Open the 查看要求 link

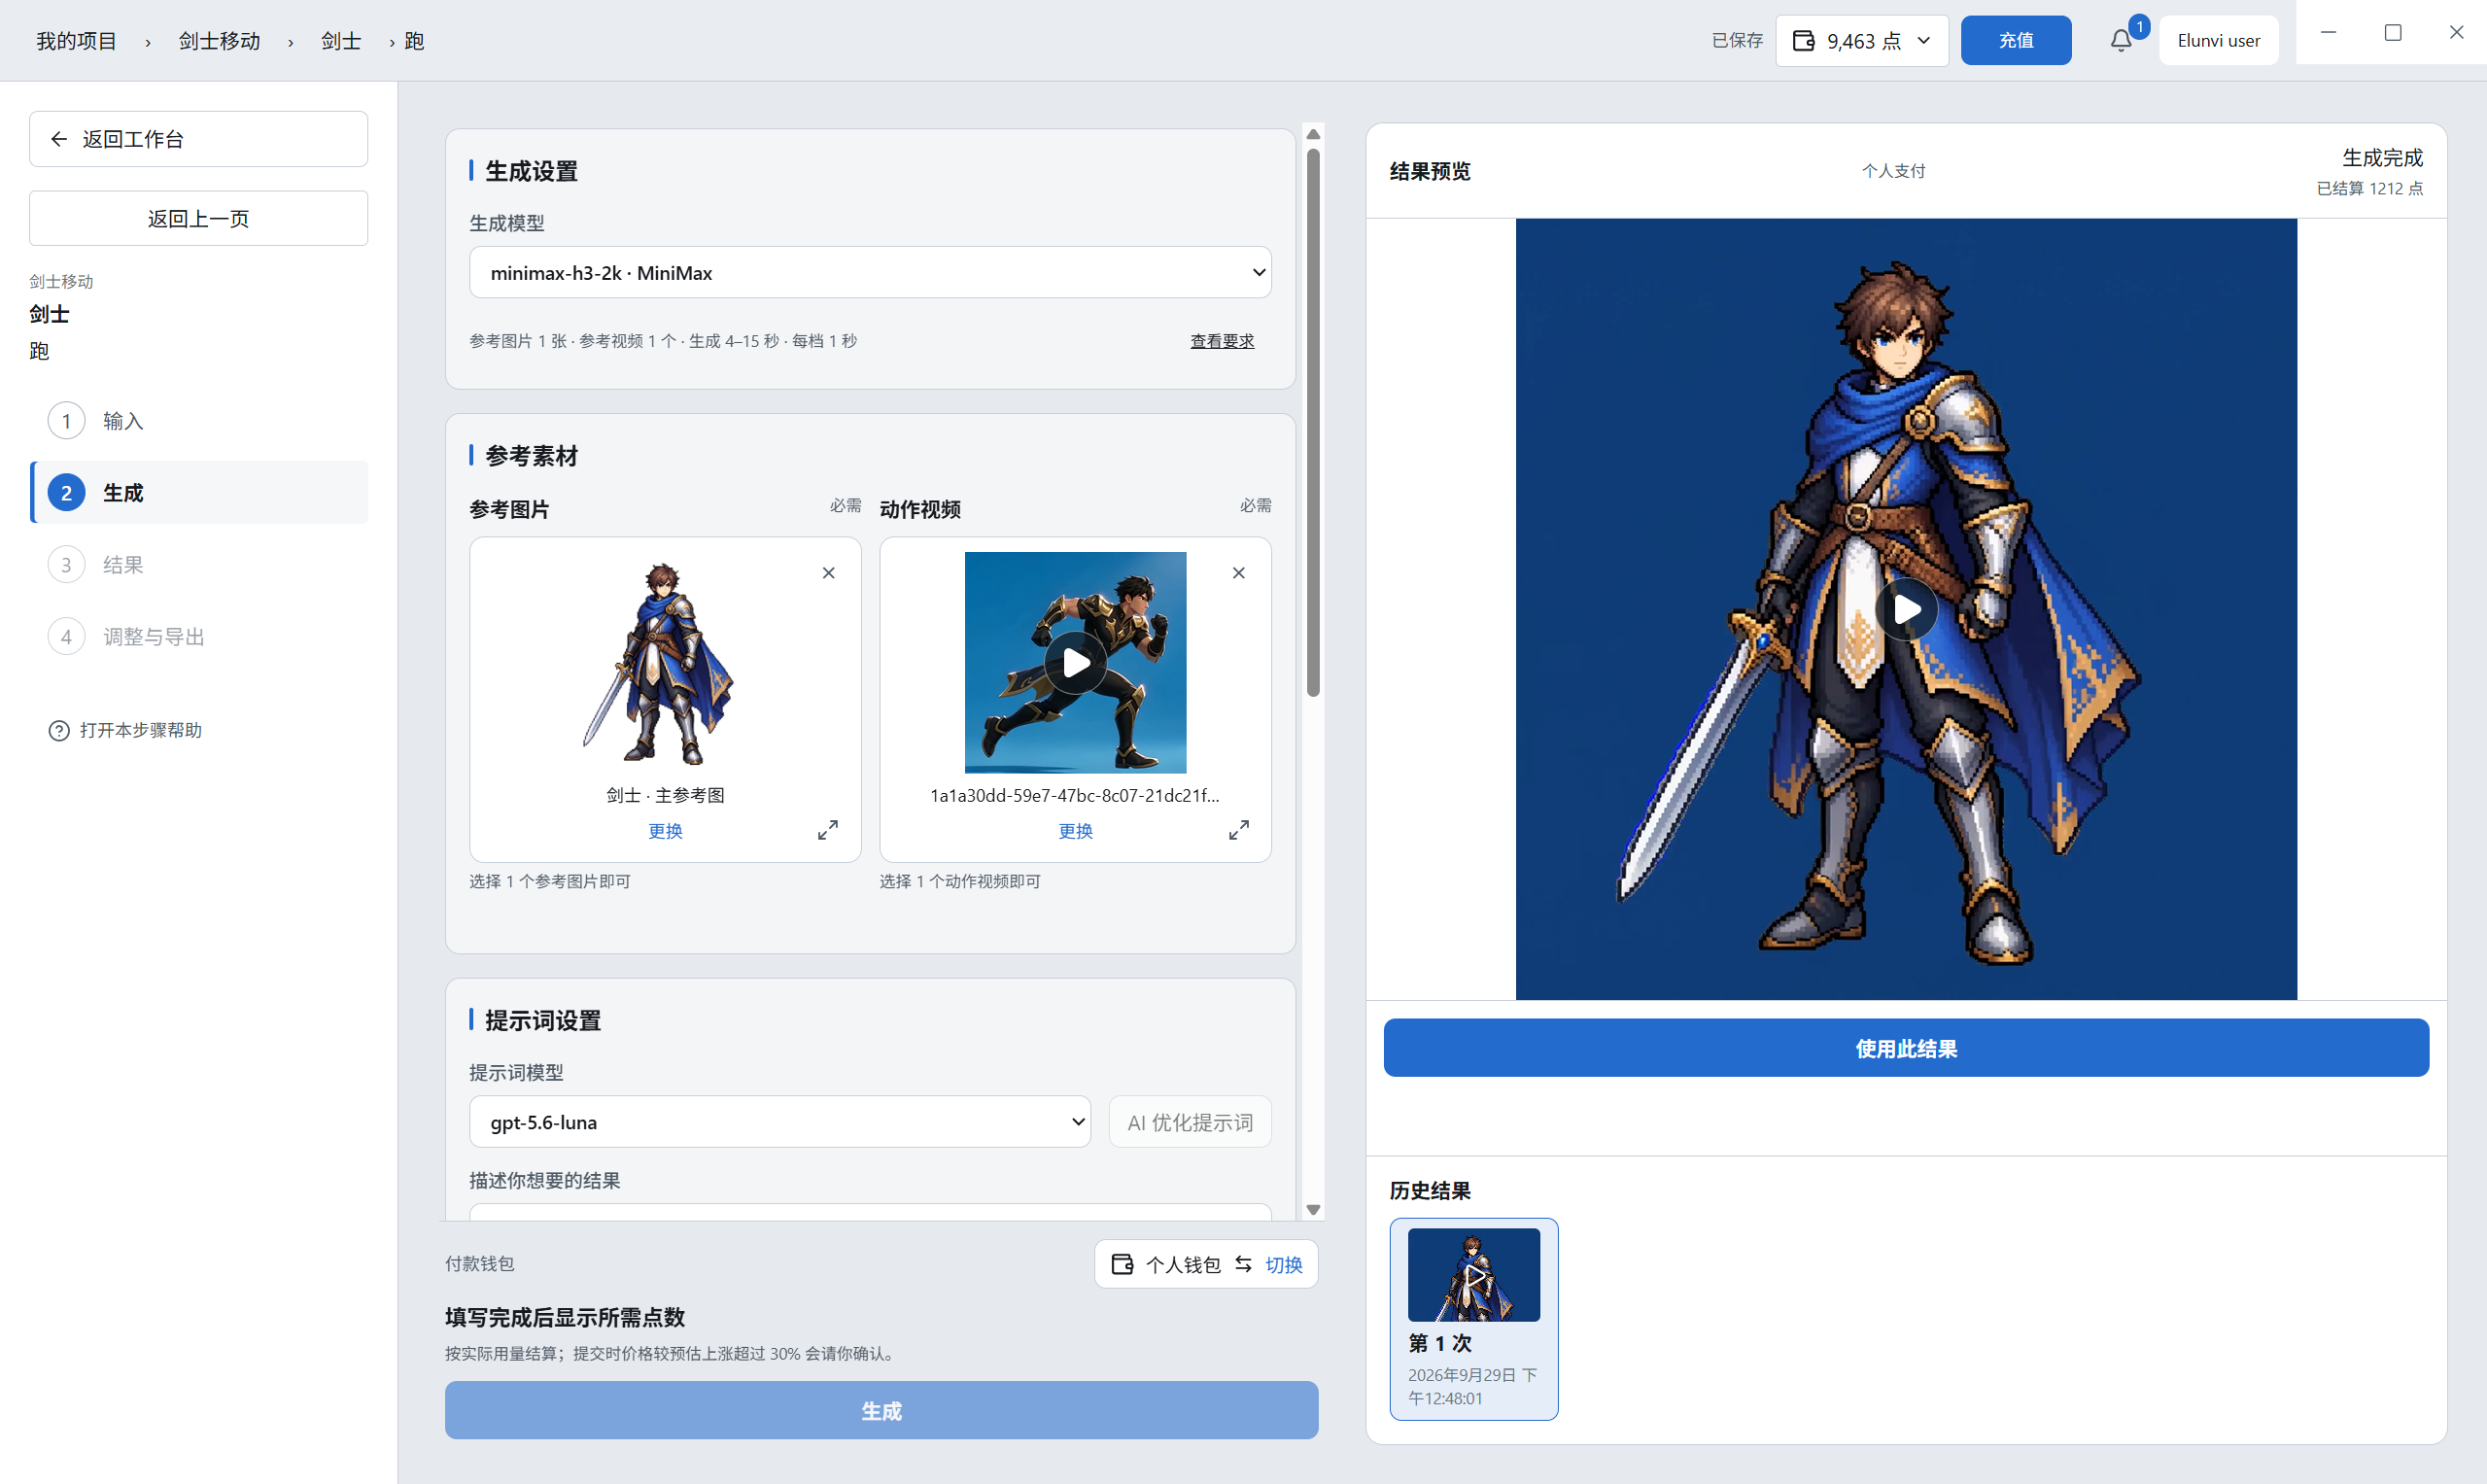[x=1221, y=341]
